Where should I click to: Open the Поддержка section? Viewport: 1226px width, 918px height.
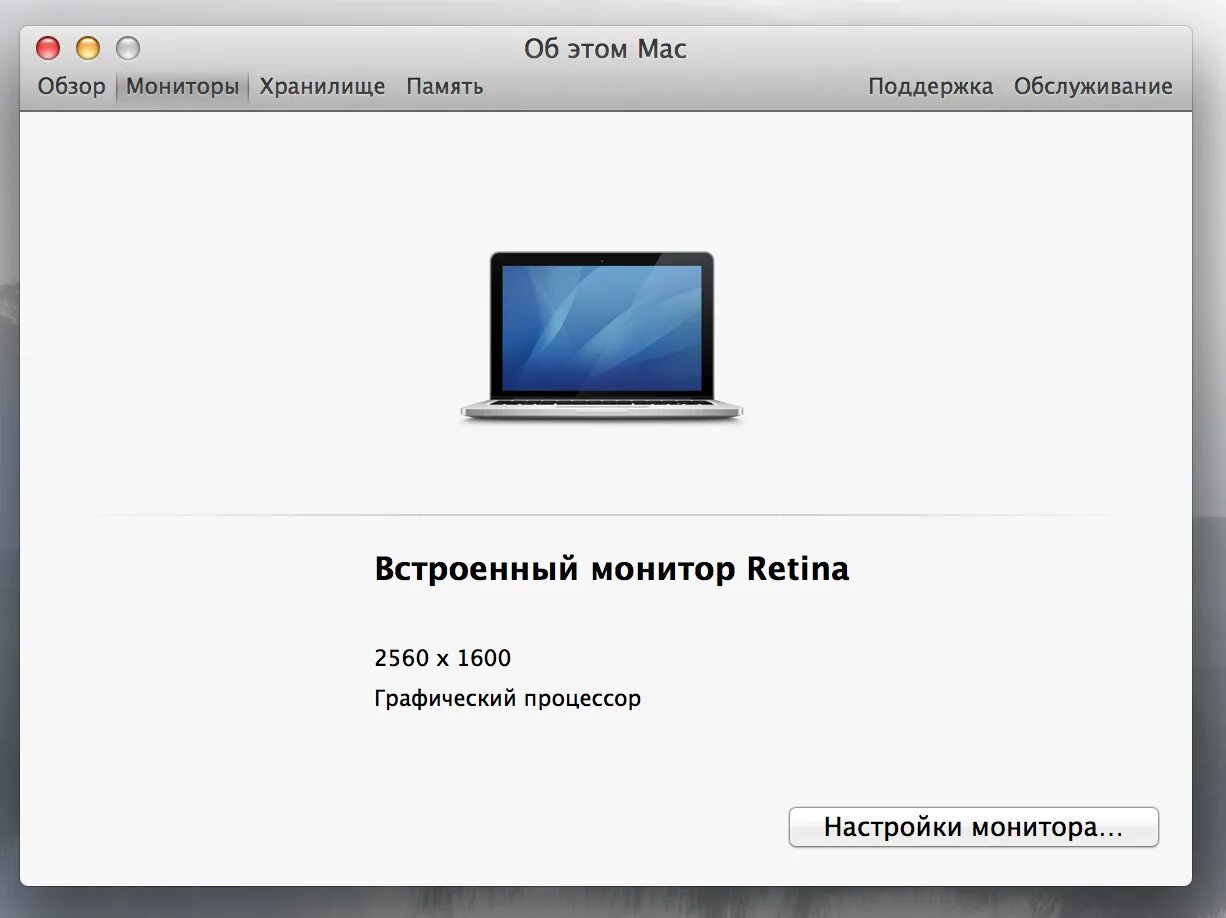931,87
